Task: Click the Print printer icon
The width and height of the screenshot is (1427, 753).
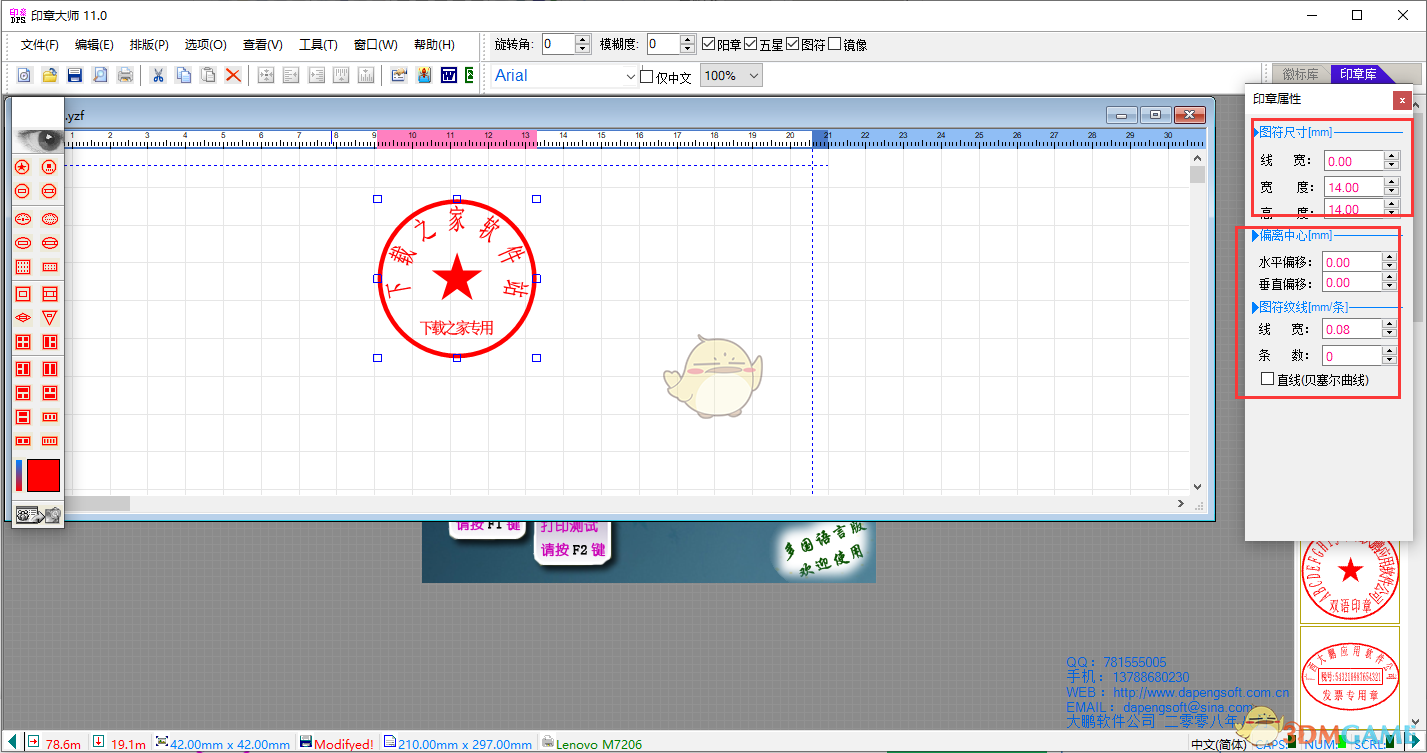Action: (x=125, y=75)
